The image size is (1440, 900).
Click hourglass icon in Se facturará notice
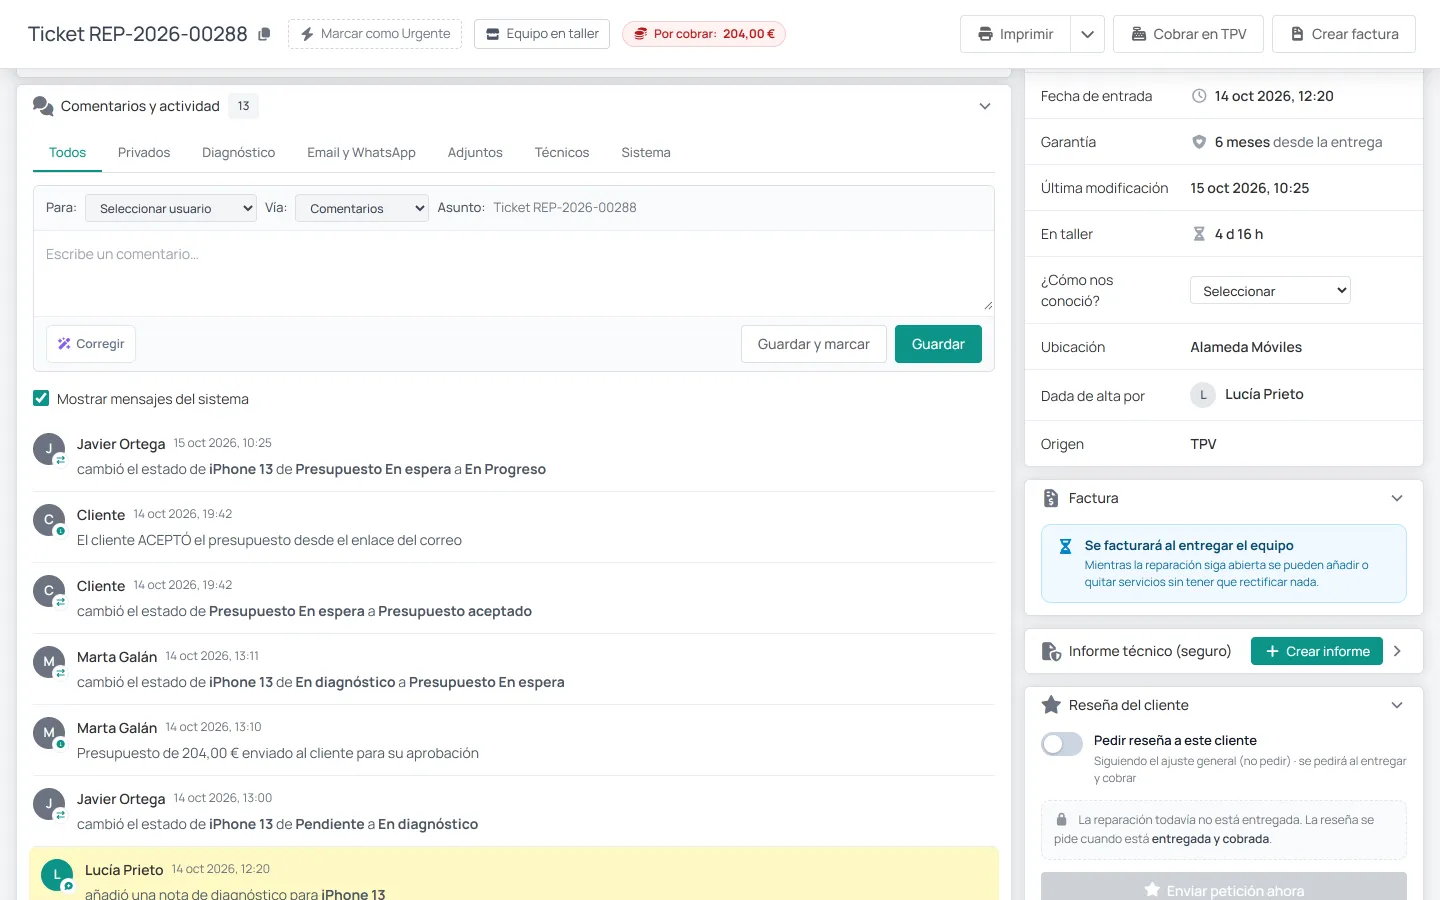pyautogui.click(x=1065, y=547)
